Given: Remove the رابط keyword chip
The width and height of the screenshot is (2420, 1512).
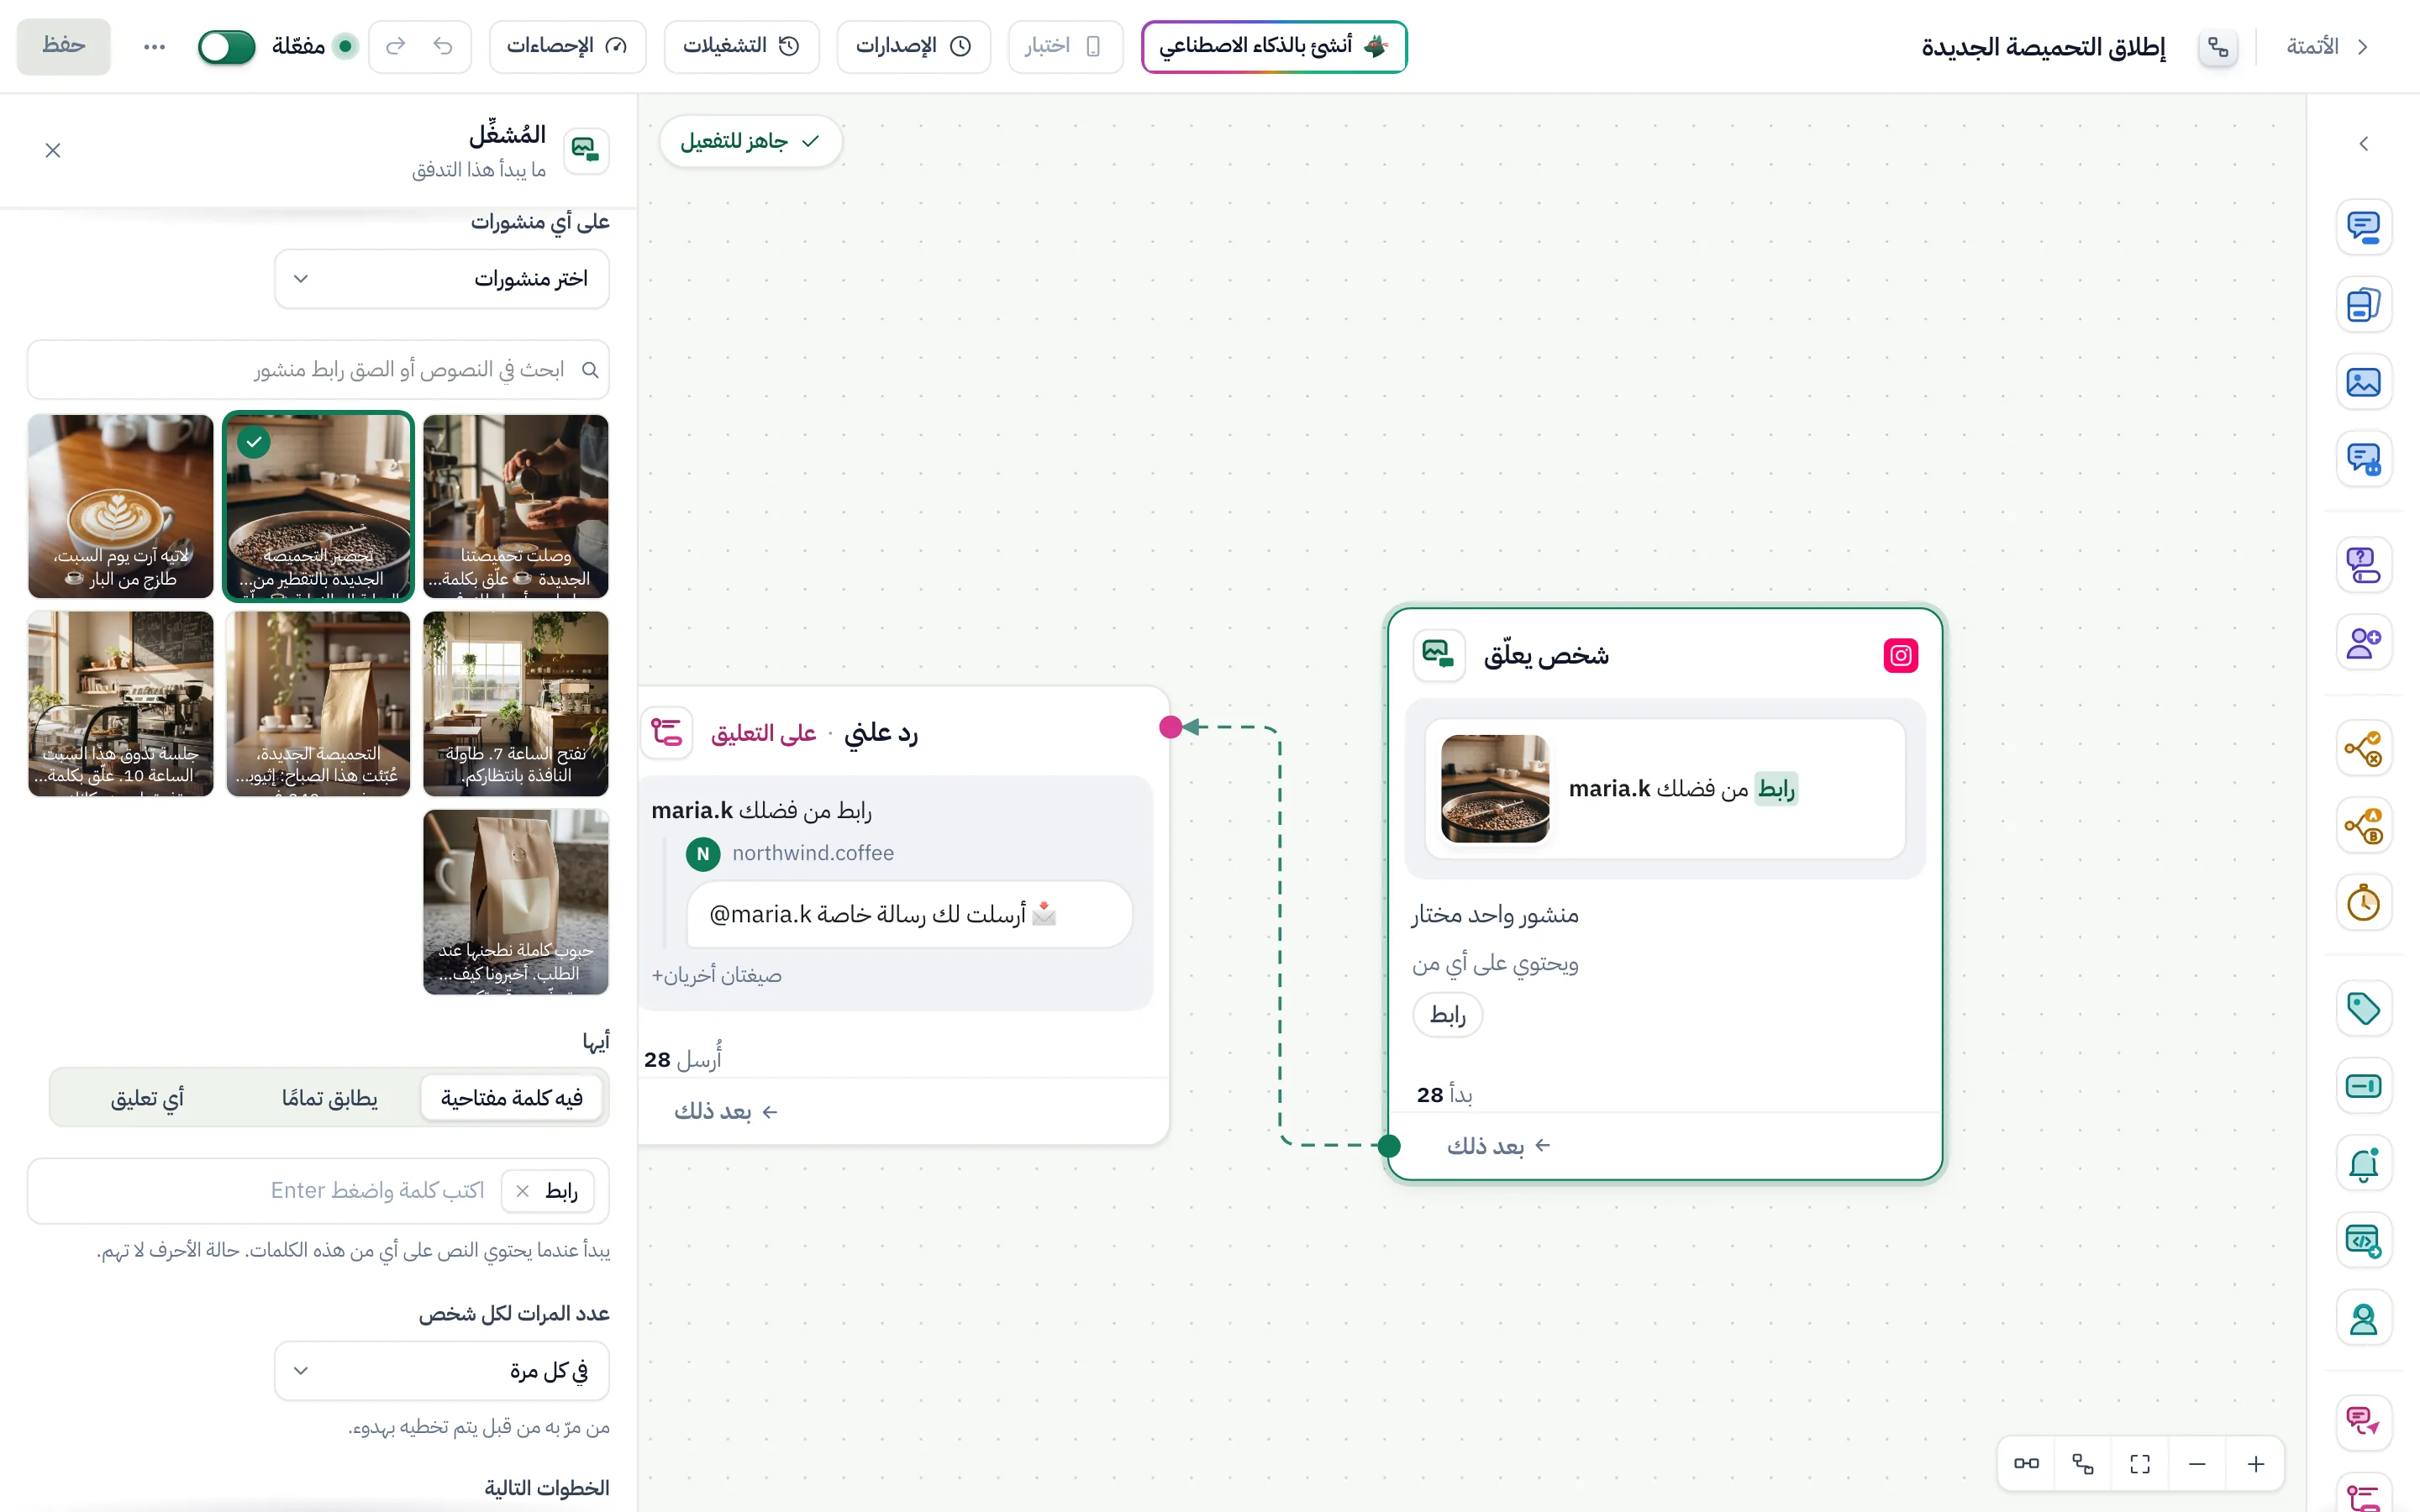Looking at the screenshot, I should pos(522,1191).
